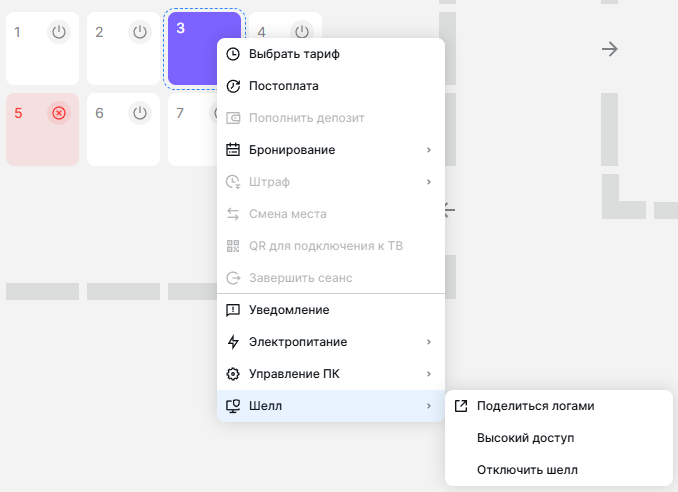Click swap arrows icon beside 'Смена места'
Image resolution: width=678 pixels, height=492 pixels.
point(233,214)
